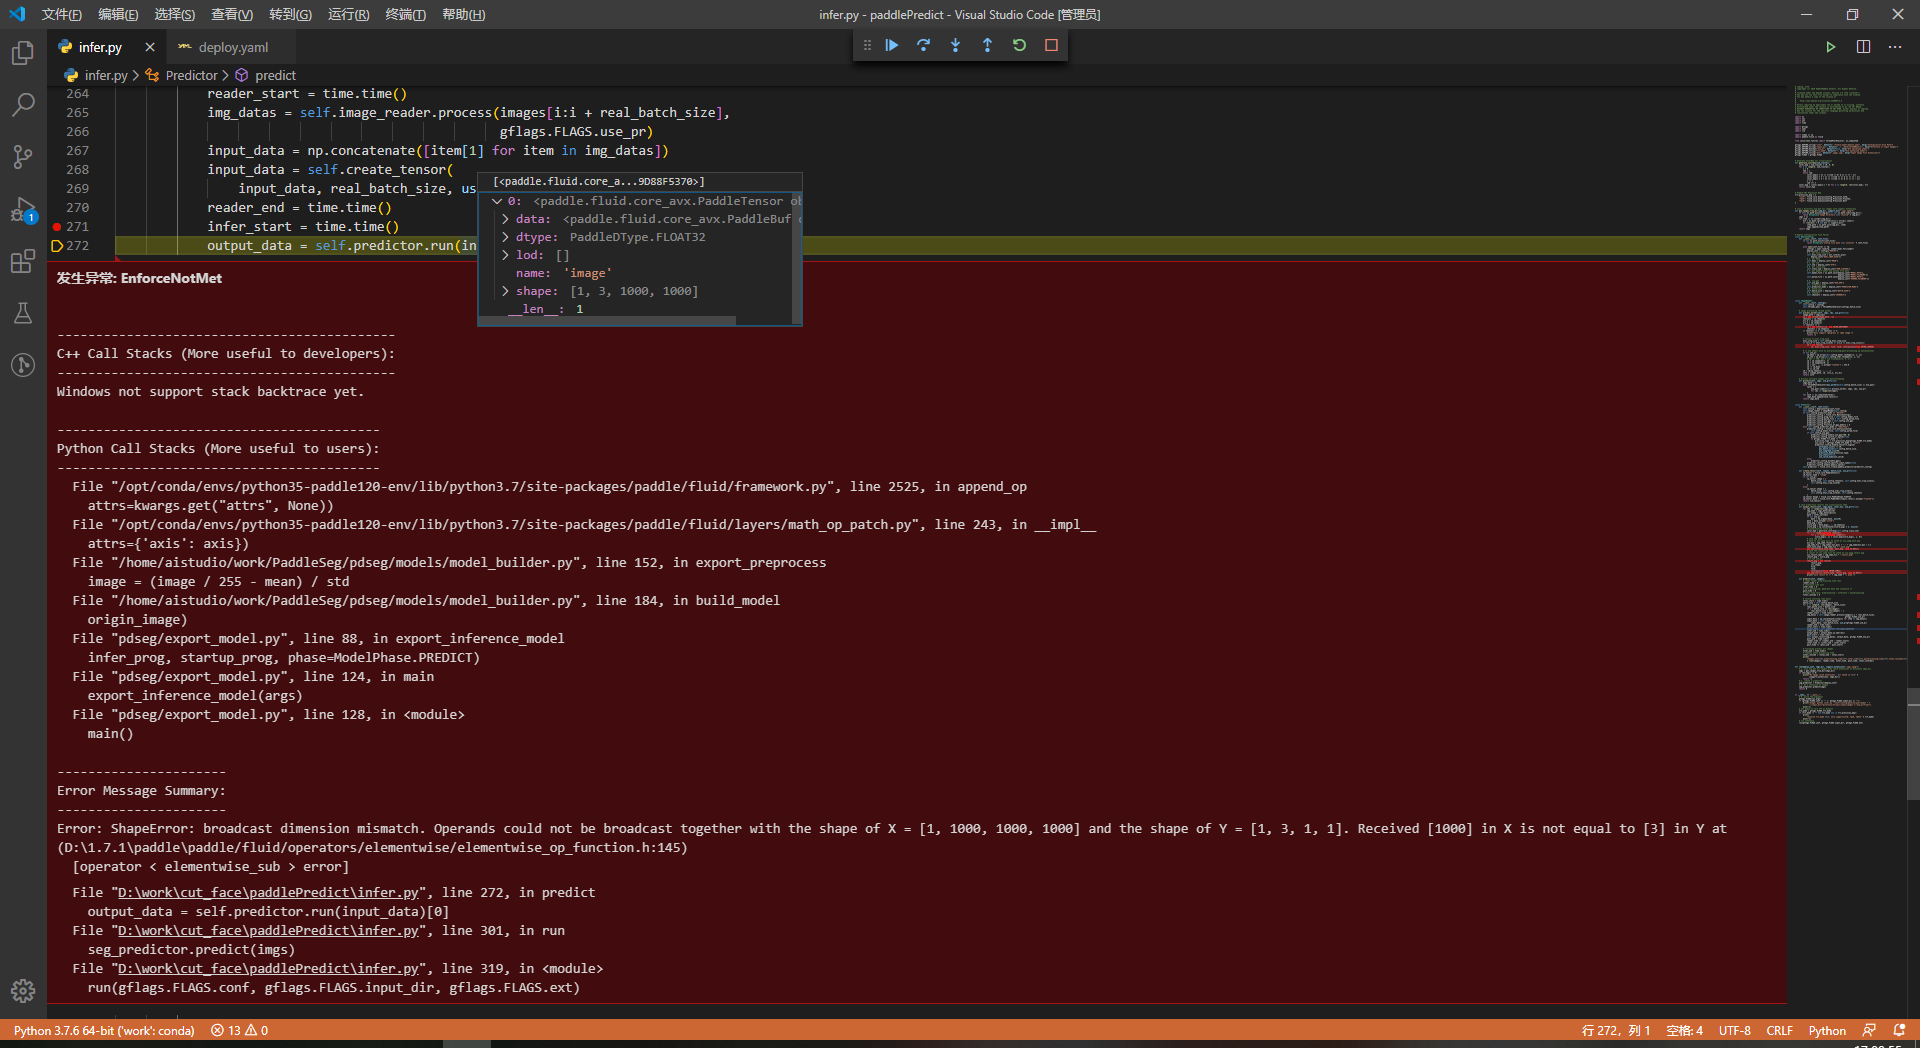The width and height of the screenshot is (1920, 1048).
Task: Continue debugging with the Continue button
Action: point(892,45)
